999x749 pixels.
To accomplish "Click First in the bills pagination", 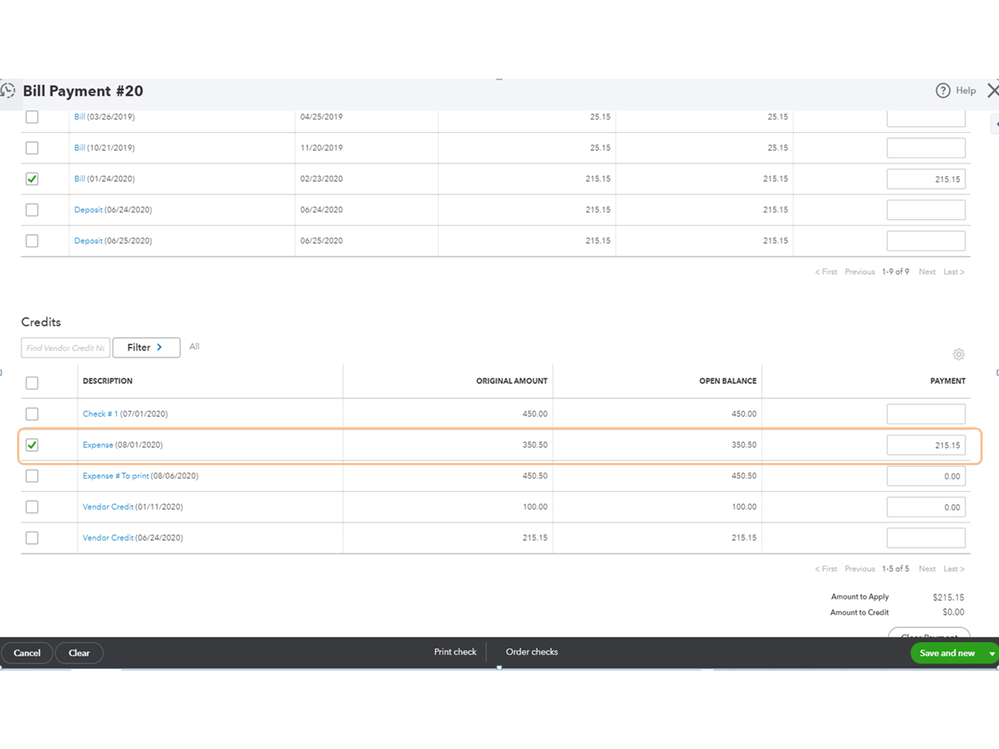I will 826,272.
